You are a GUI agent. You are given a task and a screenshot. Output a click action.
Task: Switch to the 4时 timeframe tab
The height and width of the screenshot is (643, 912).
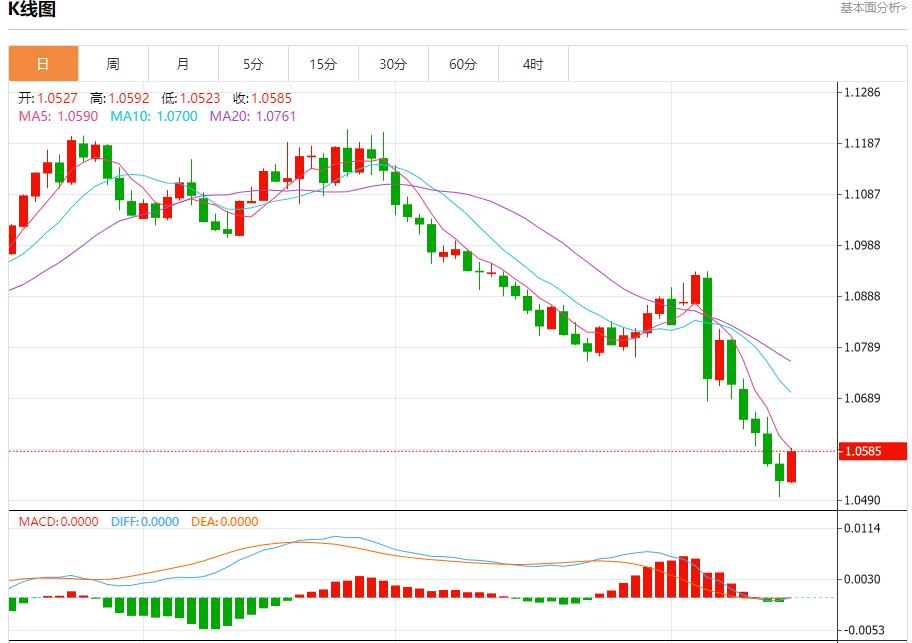tap(533, 64)
